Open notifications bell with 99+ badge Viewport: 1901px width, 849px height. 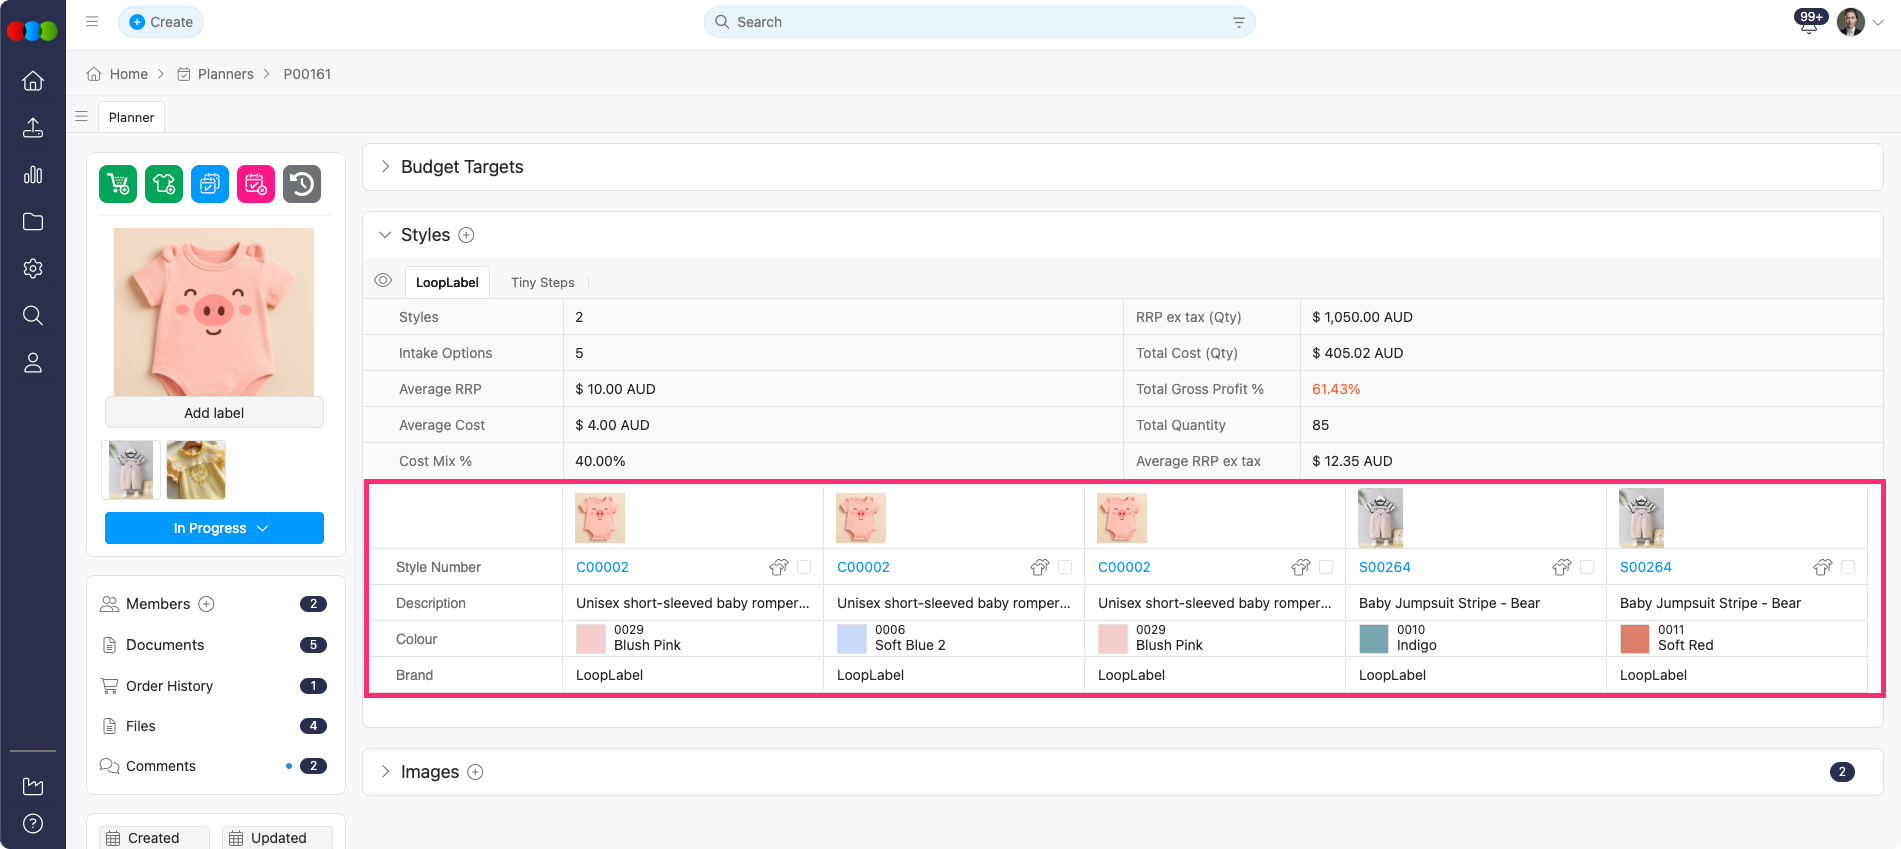tap(1808, 23)
